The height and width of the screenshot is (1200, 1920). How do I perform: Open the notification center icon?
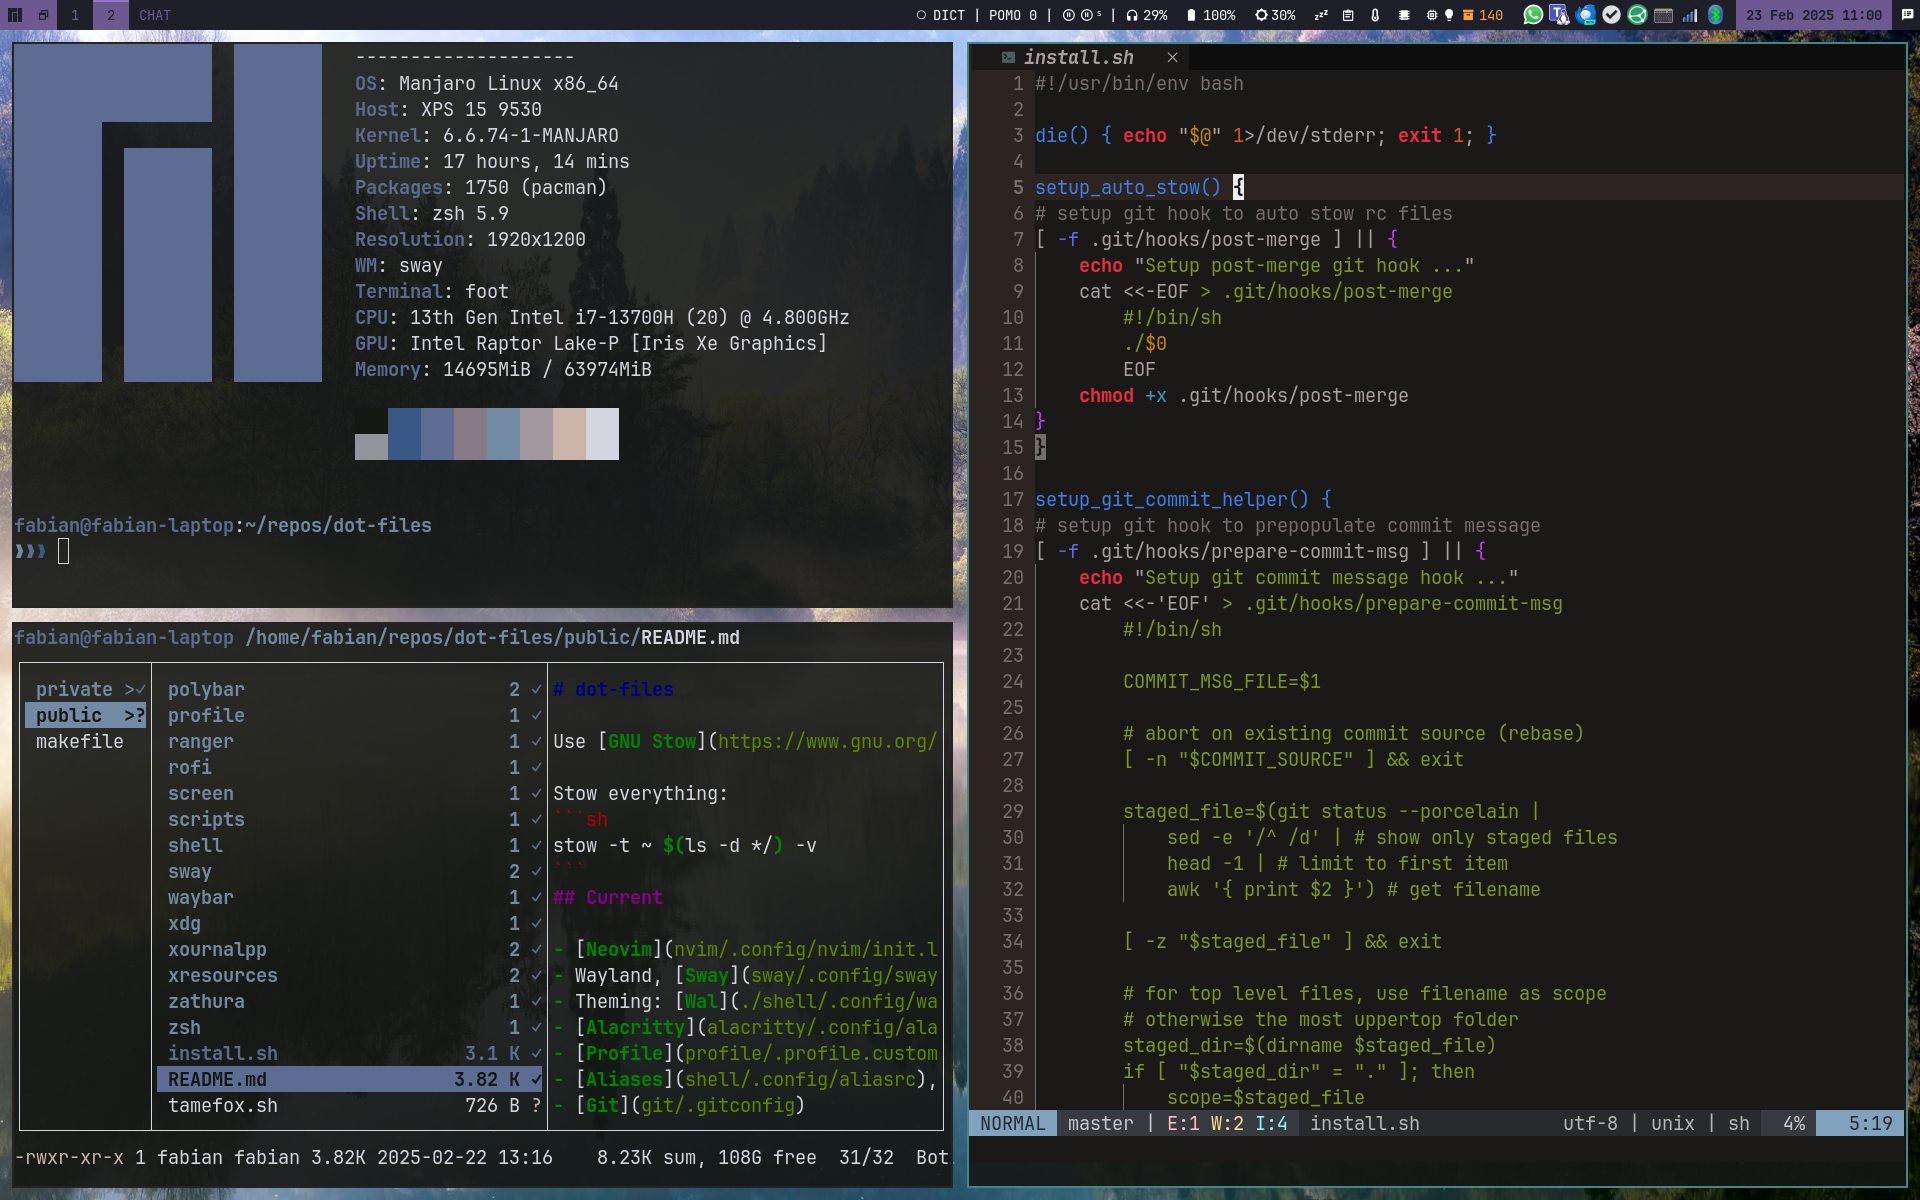coord(1907,15)
